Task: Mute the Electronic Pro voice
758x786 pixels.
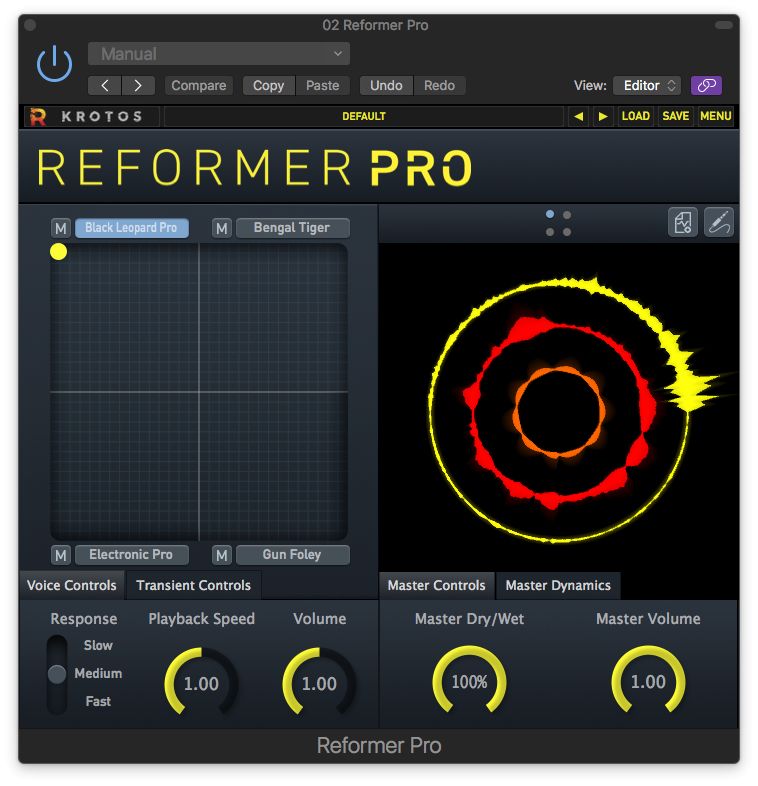Action: coord(61,555)
